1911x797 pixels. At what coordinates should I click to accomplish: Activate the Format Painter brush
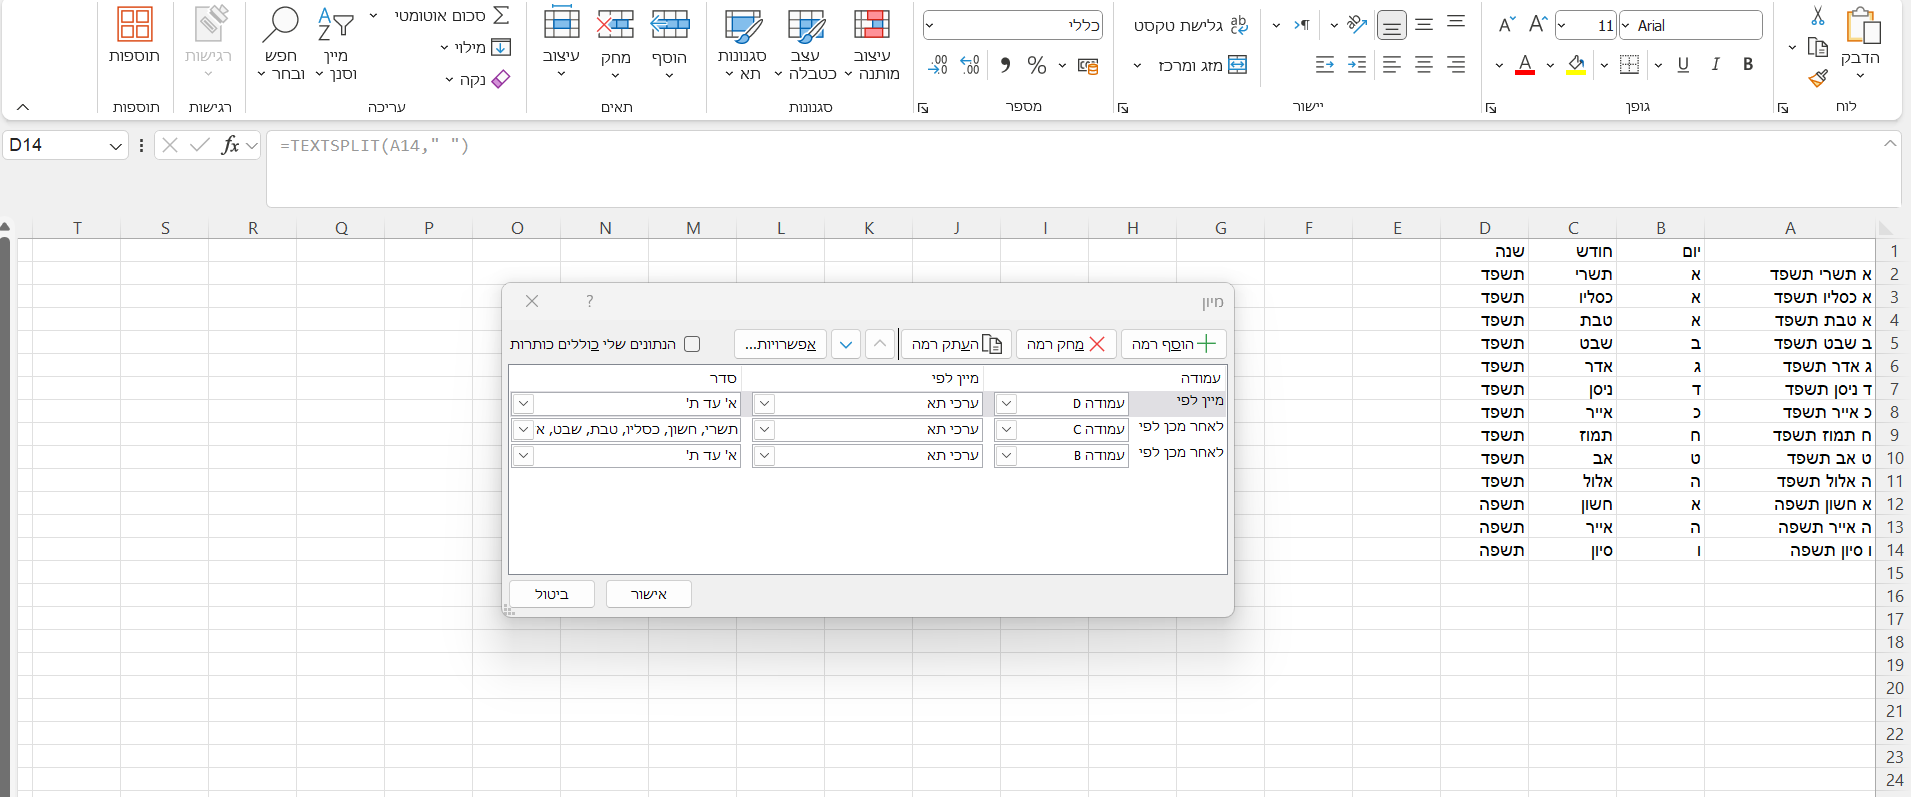point(1818,77)
